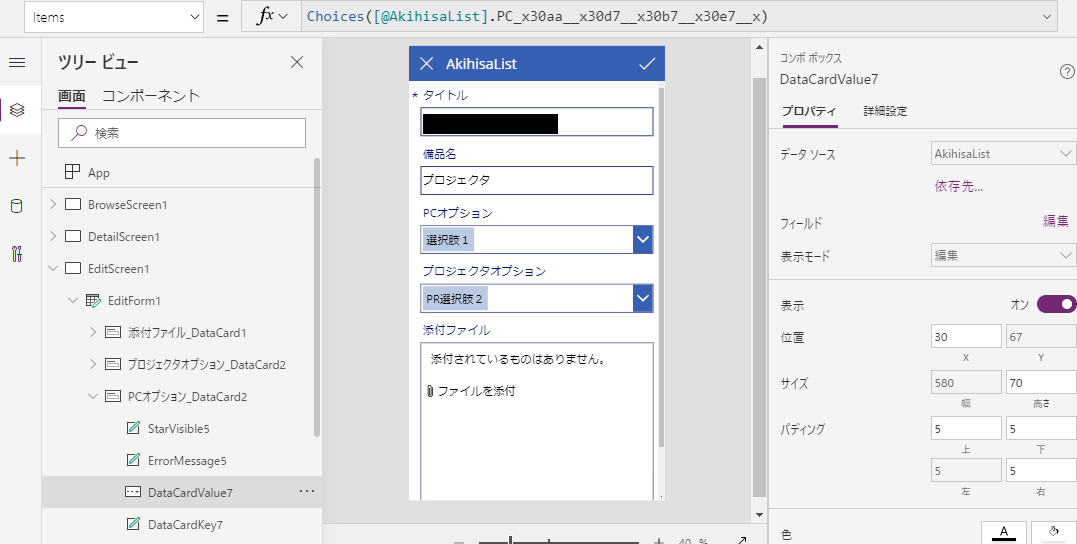
Task: Click the canvas vertical scrollbar down arrow
Action: [x=759, y=514]
